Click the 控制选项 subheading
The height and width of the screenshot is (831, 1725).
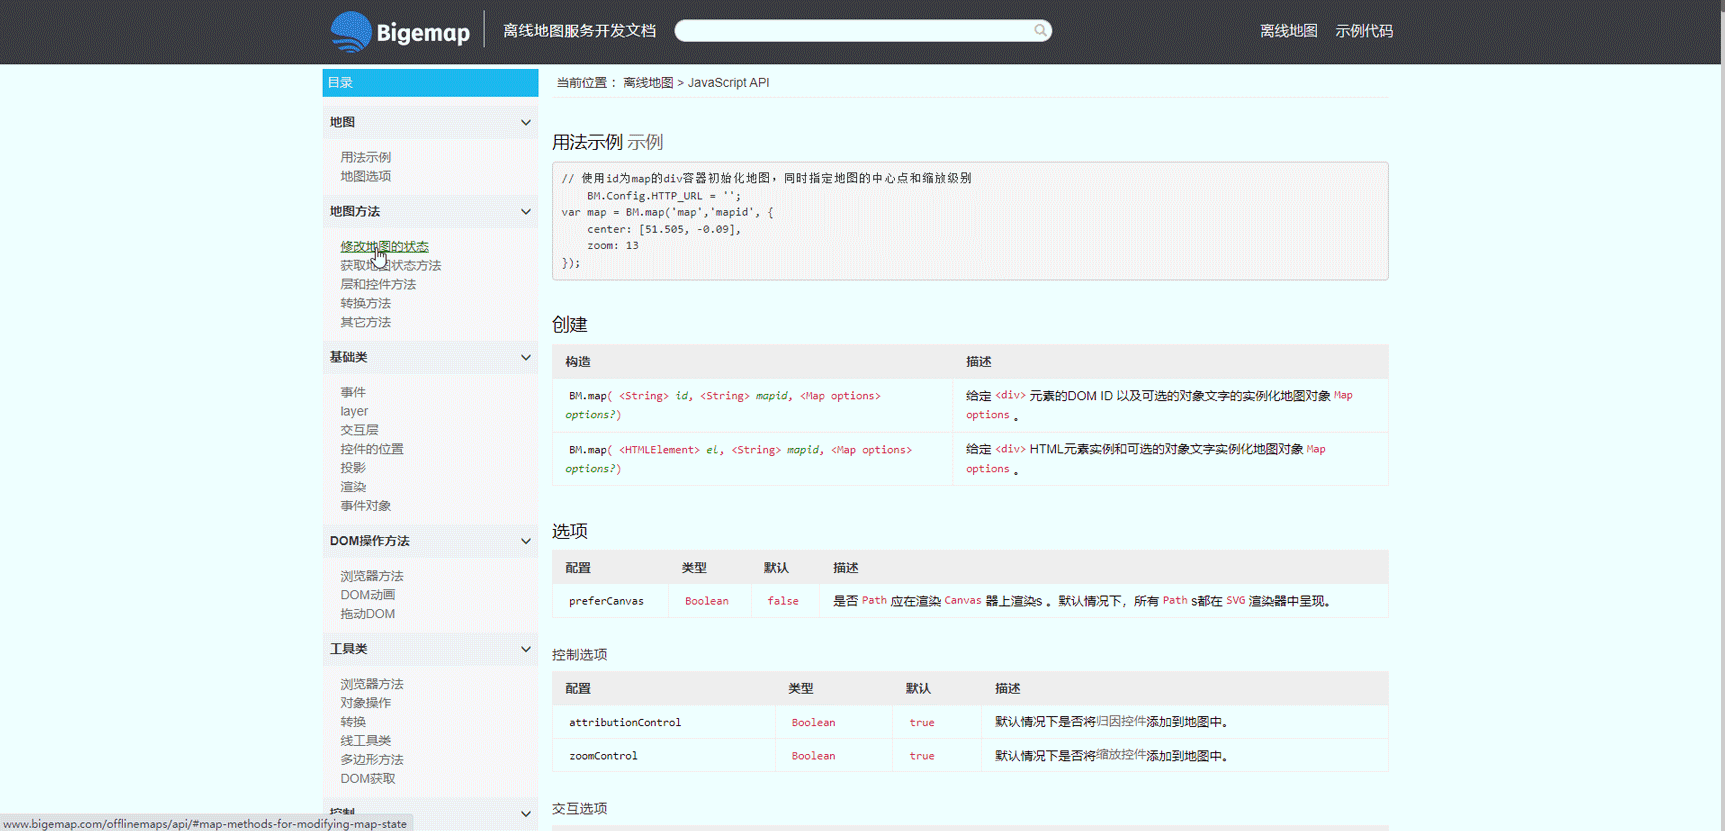[x=579, y=654]
